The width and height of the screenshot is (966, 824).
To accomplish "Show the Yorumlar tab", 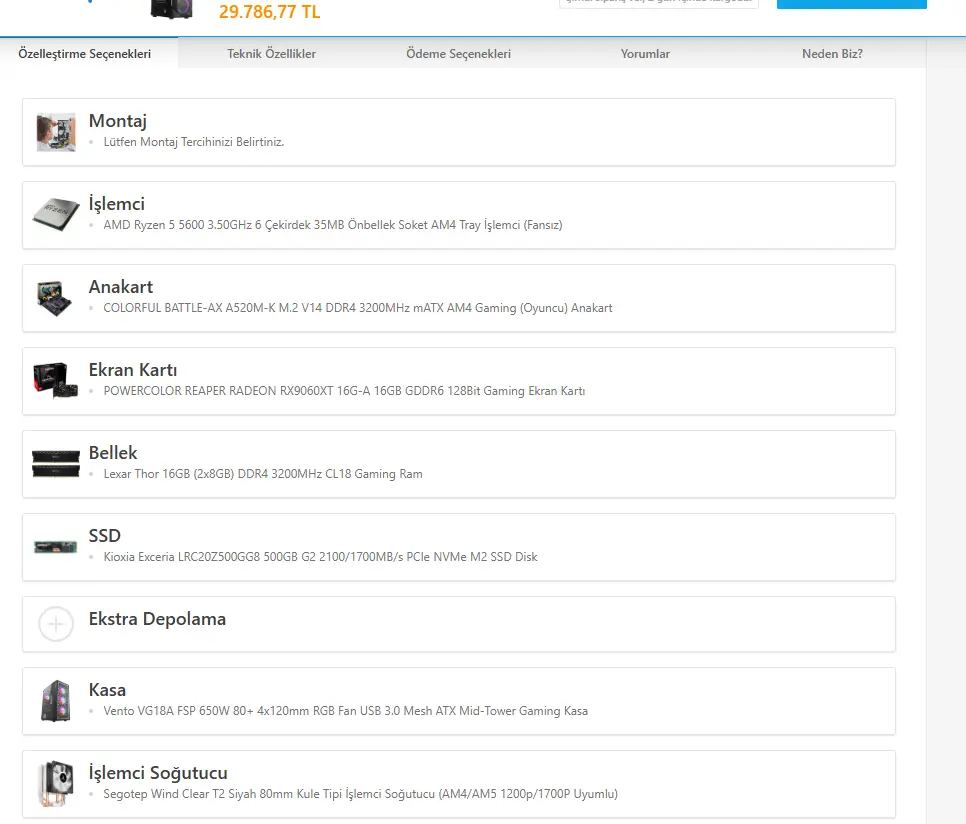I will click(x=645, y=54).
